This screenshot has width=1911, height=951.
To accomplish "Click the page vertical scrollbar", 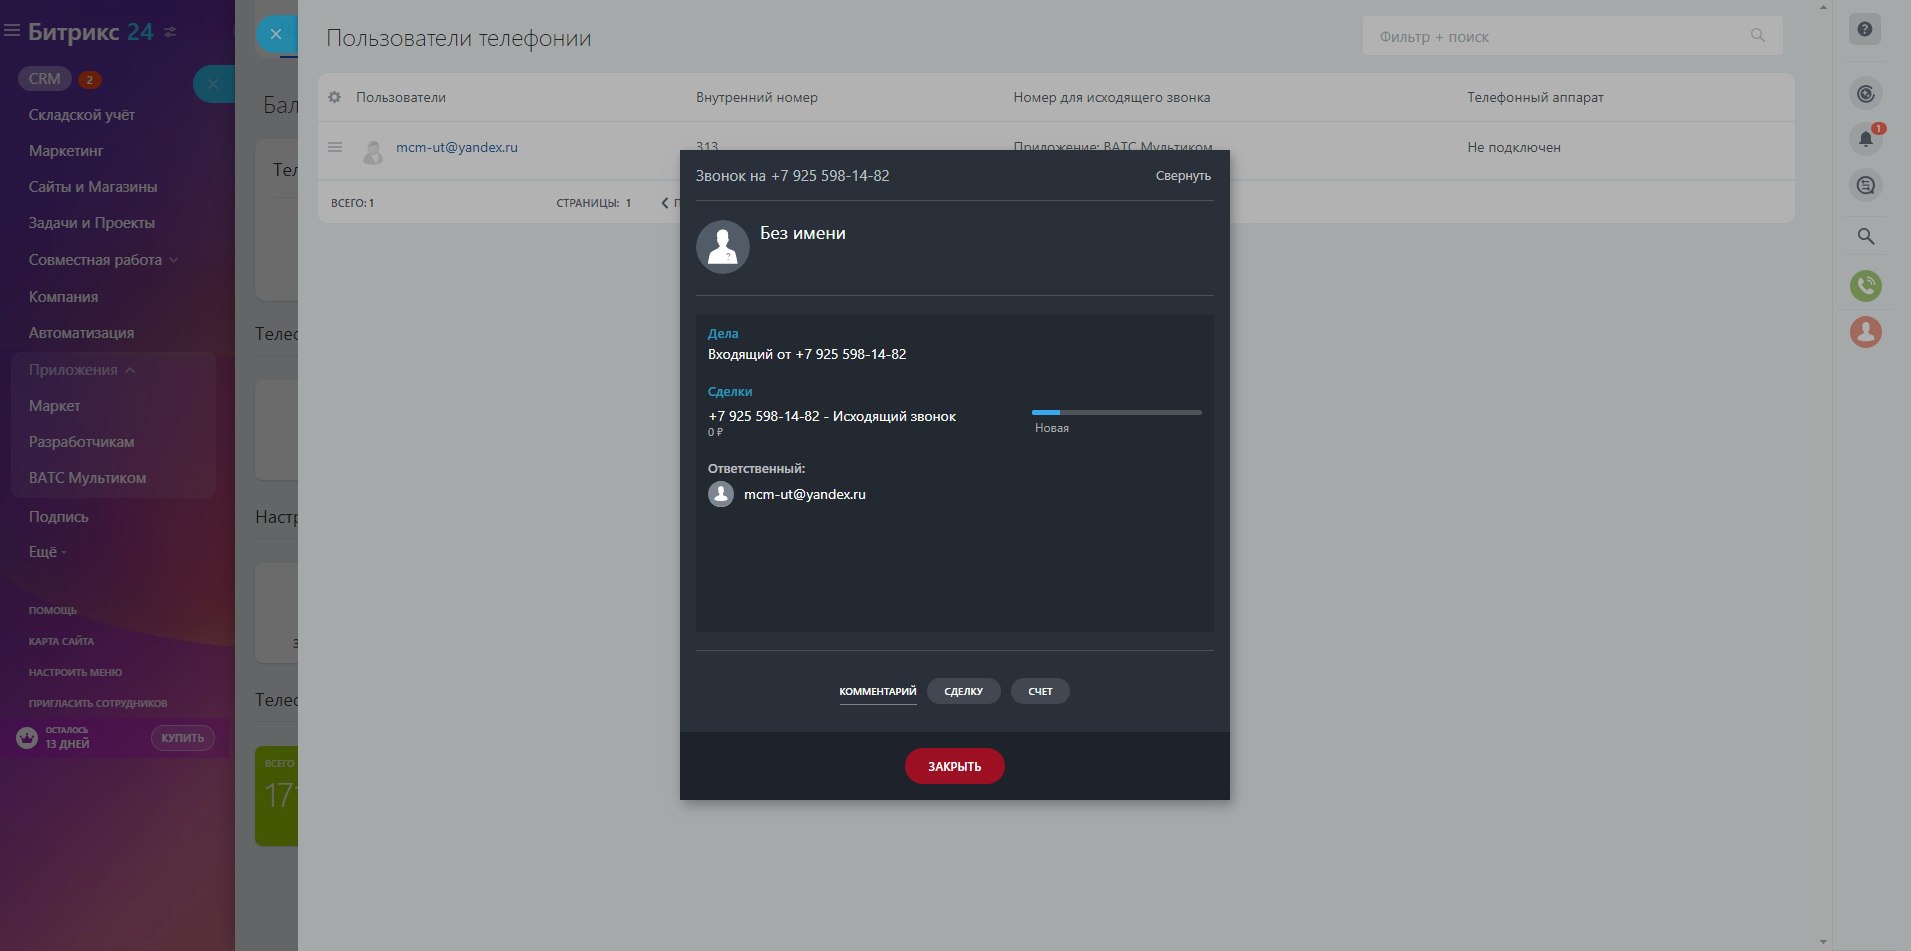I will 1823,475.
